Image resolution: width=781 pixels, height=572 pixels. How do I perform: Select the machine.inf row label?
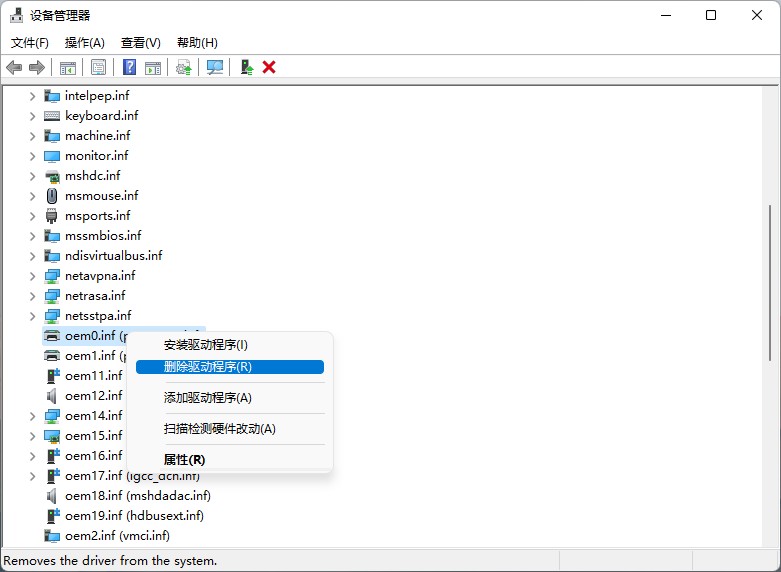tap(98, 136)
